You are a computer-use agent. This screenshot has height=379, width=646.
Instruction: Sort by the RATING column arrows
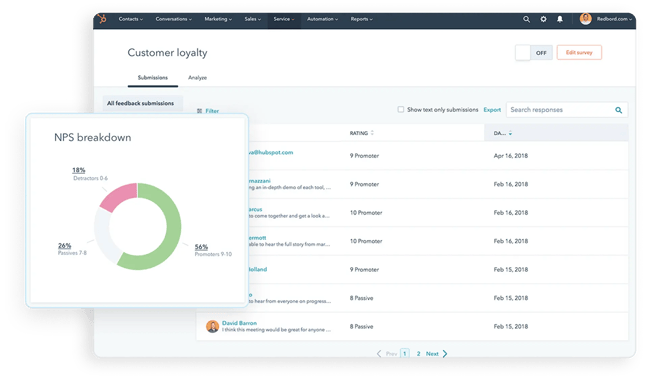[372, 133]
